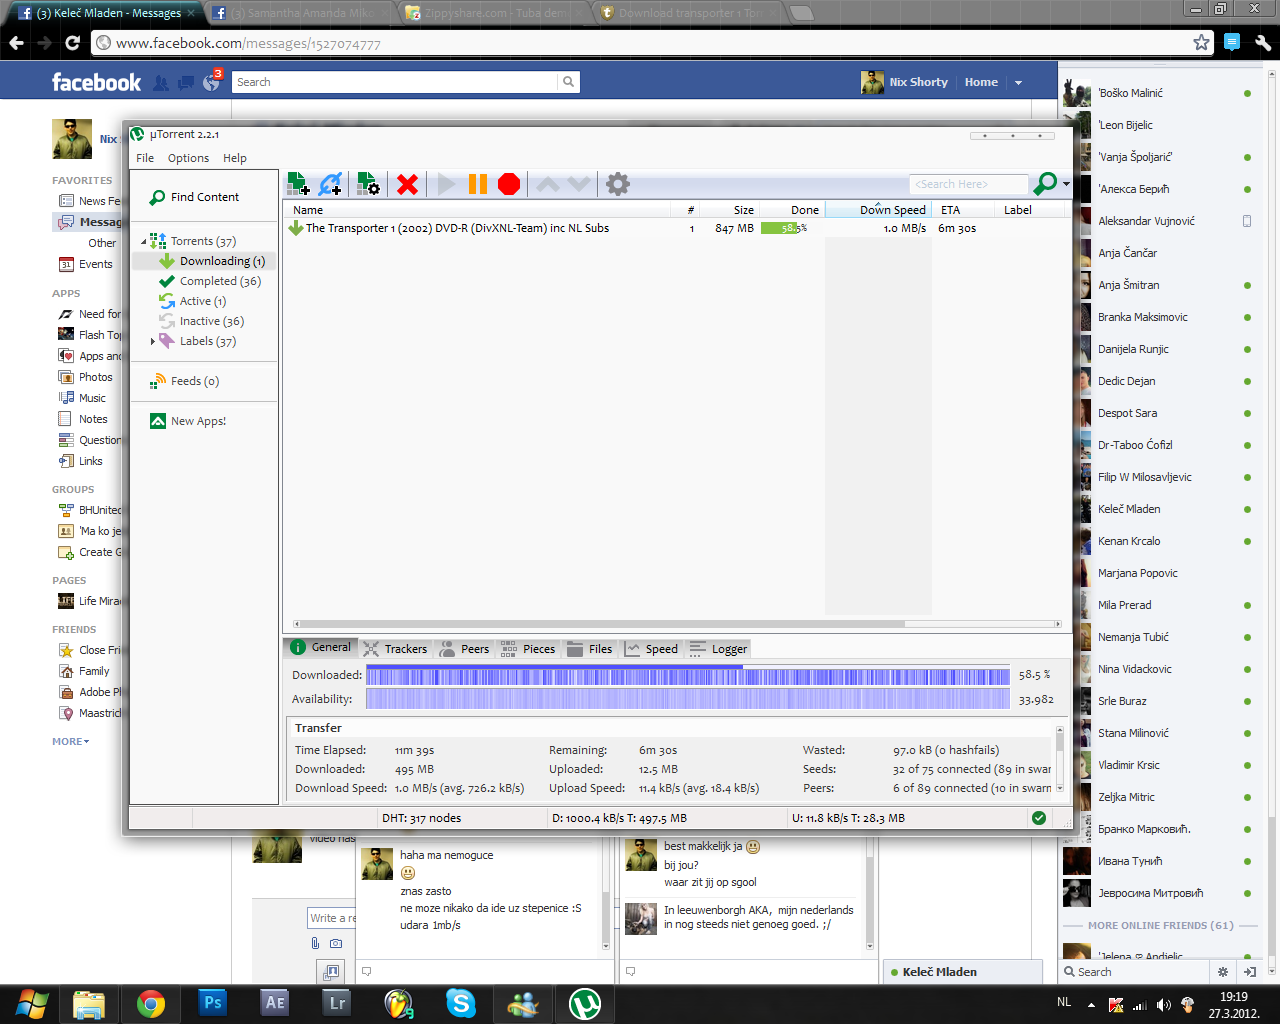This screenshot has width=1280, height=1024.
Task: Pause the torrent using orange pause icon
Action: click(x=478, y=184)
